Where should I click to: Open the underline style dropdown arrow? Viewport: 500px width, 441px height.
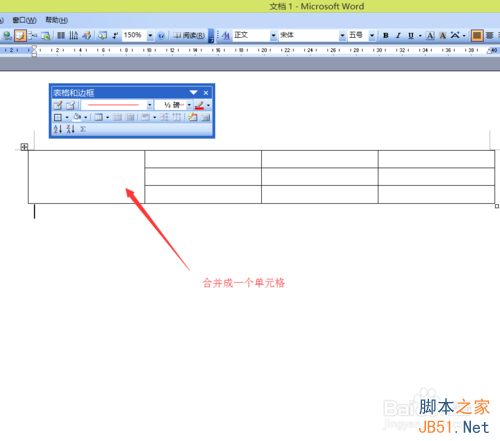point(420,35)
